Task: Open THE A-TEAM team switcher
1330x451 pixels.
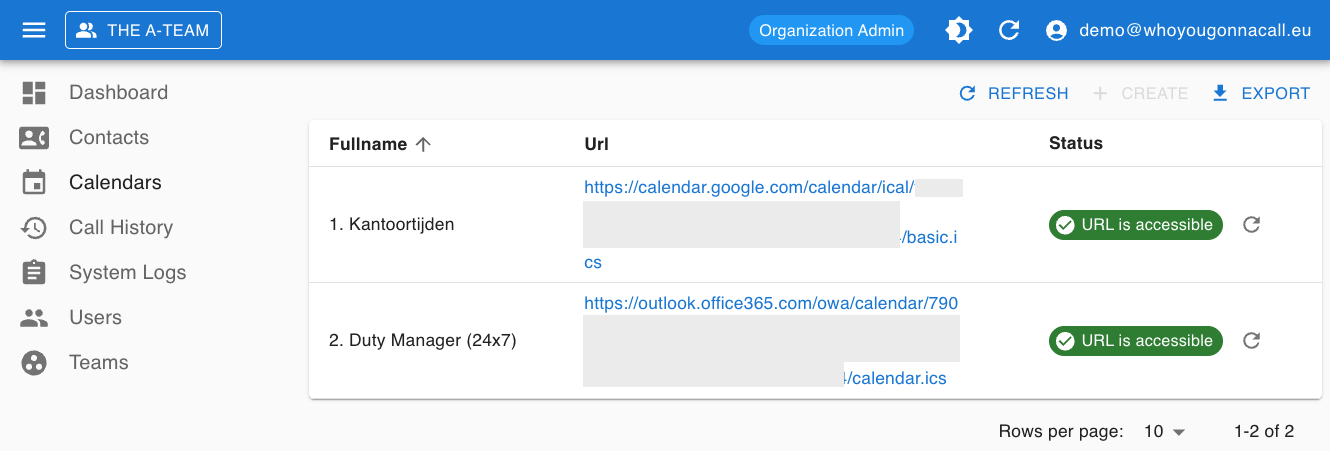Action: click(143, 30)
